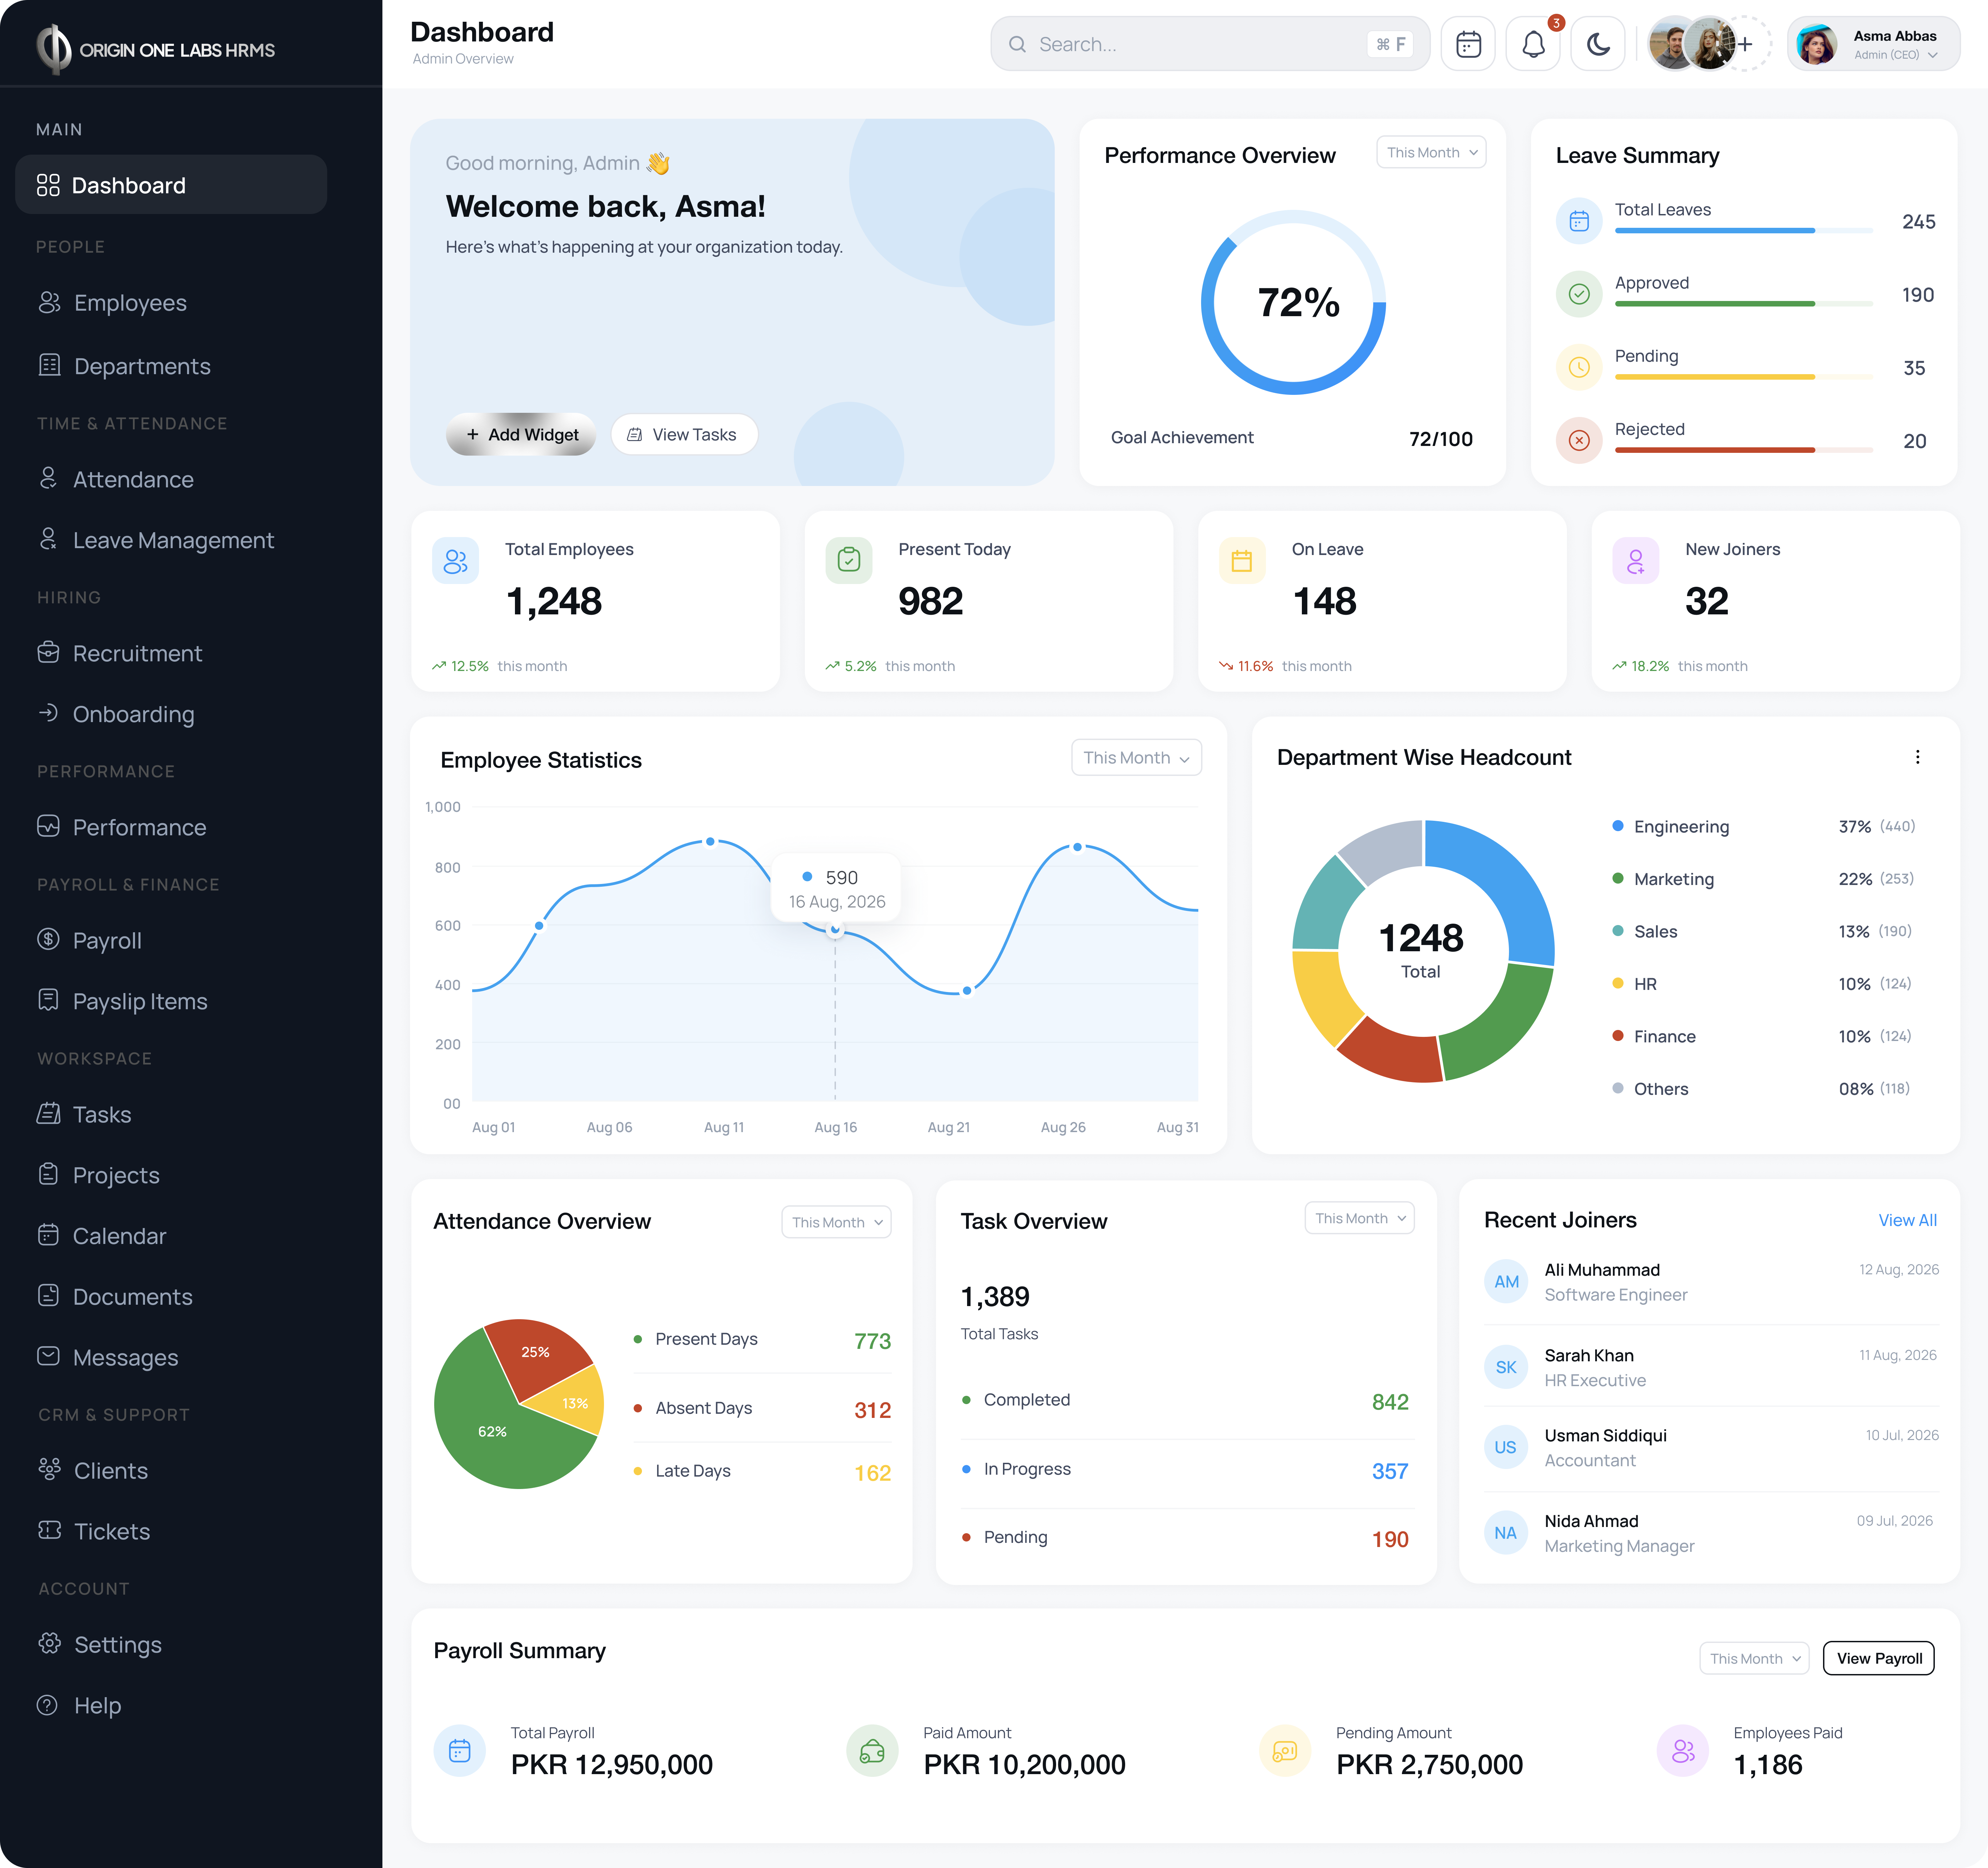Open Dashboard in the sidebar

171,185
